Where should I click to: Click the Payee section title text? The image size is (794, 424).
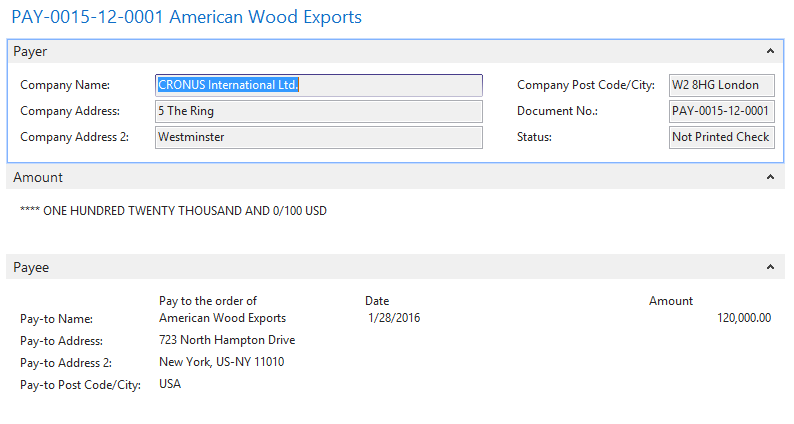click(31, 268)
